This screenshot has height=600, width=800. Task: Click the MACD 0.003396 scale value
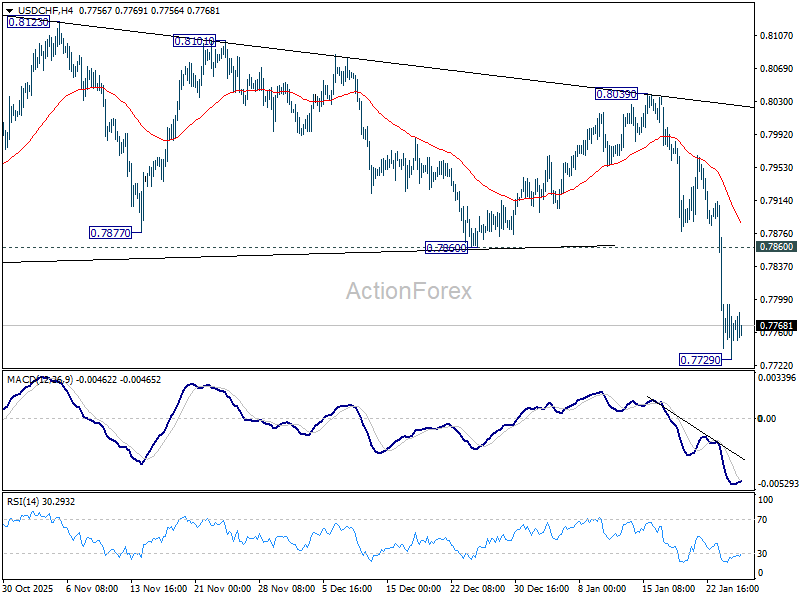pos(777,378)
